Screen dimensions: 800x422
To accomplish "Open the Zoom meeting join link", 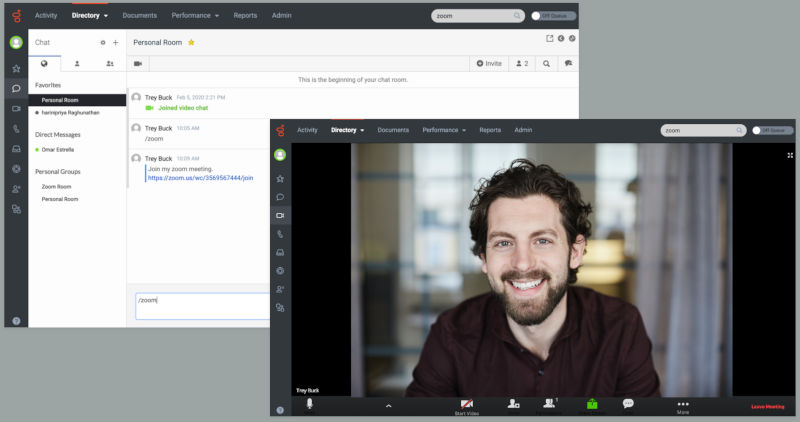I will click(x=200, y=178).
